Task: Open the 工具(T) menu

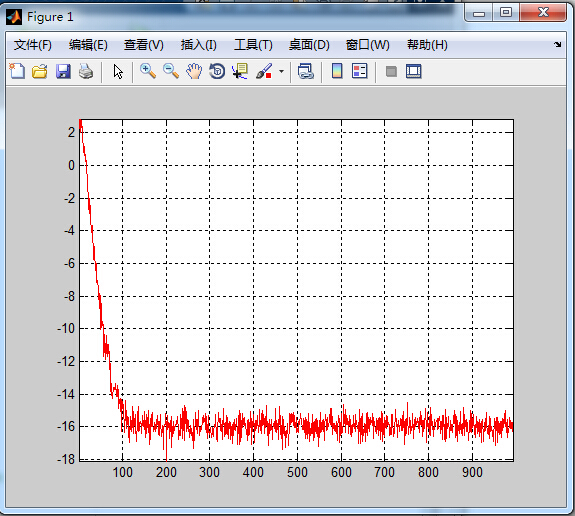Action: (x=253, y=45)
